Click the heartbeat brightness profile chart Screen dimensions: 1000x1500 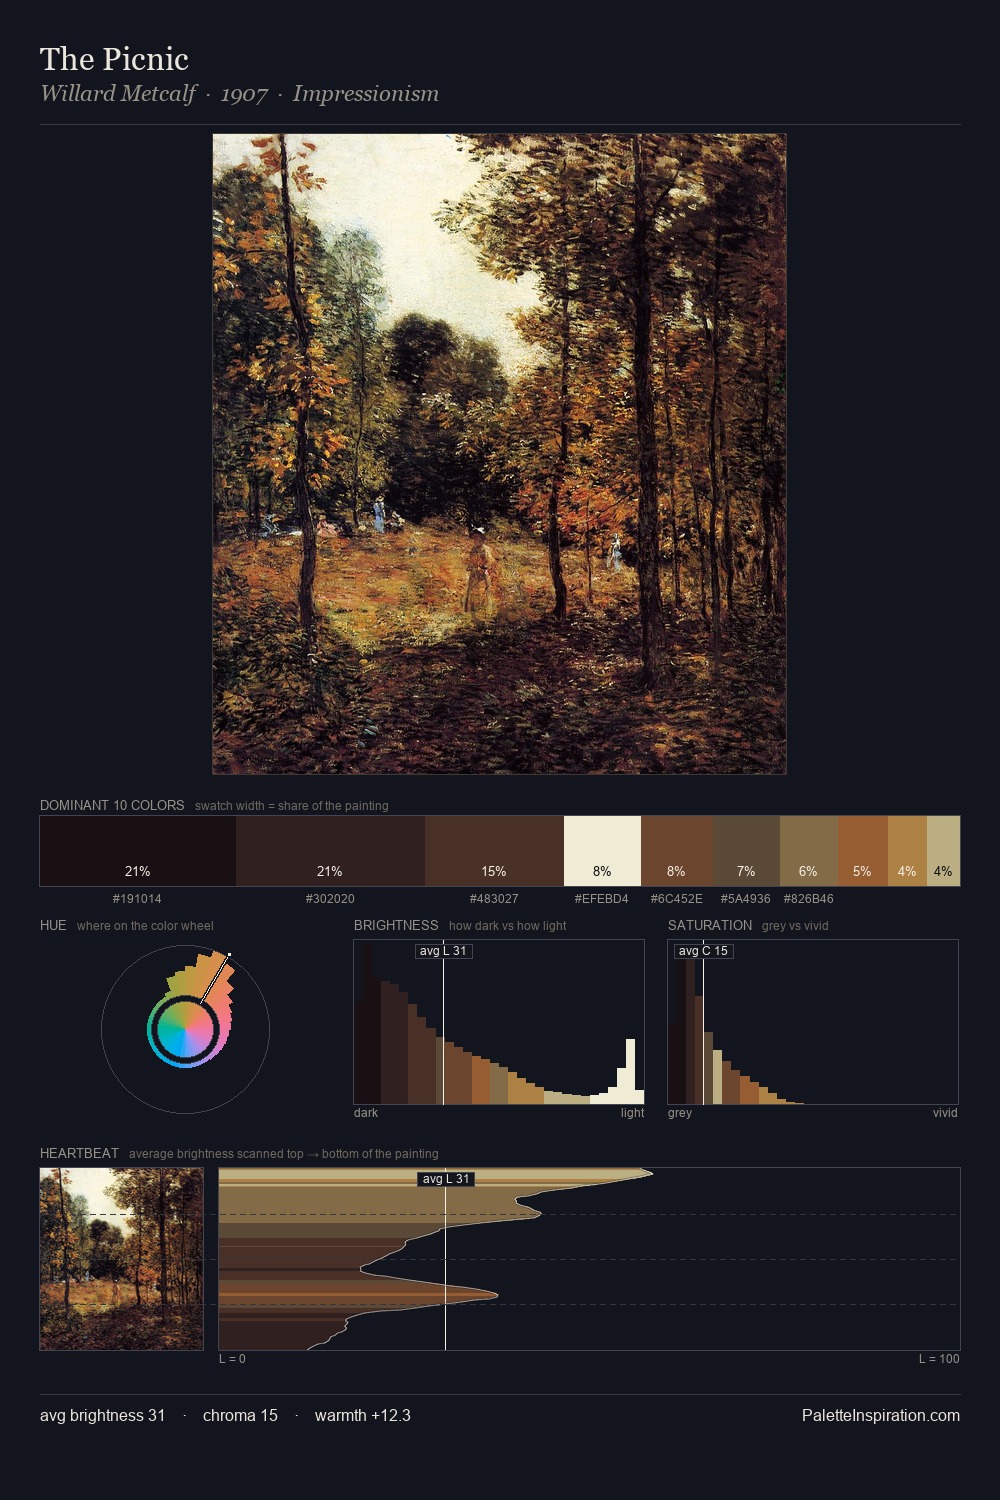click(x=589, y=1259)
